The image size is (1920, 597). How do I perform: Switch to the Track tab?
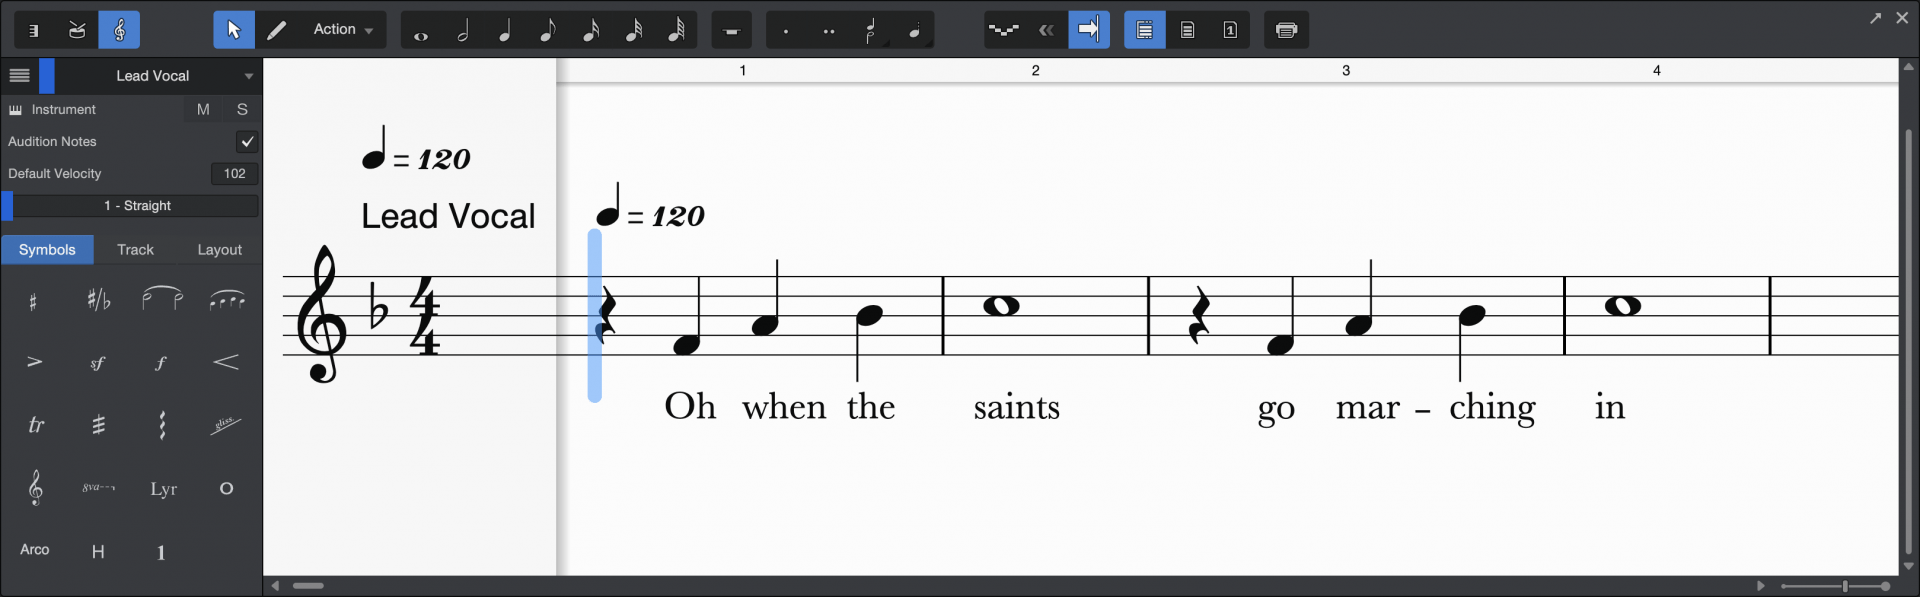point(135,250)
